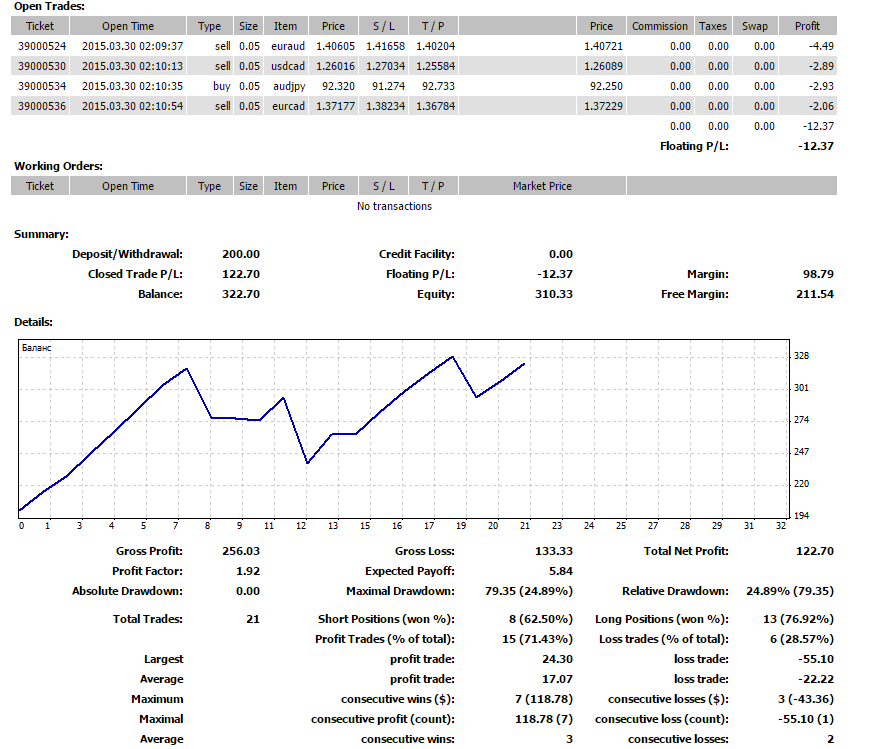This screenshot has width=894, height=749.
Task: Click the usdcad item cell
Action: [x=288, y=66]
